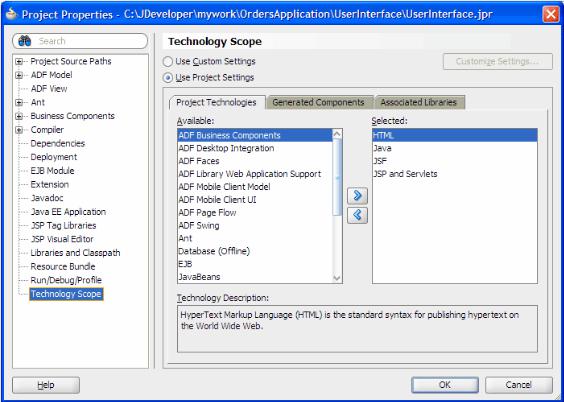Click the right arrow to add technology
The height and width of the screenshot is (402, 564).
pyautogui.click(x=357, y=196)
